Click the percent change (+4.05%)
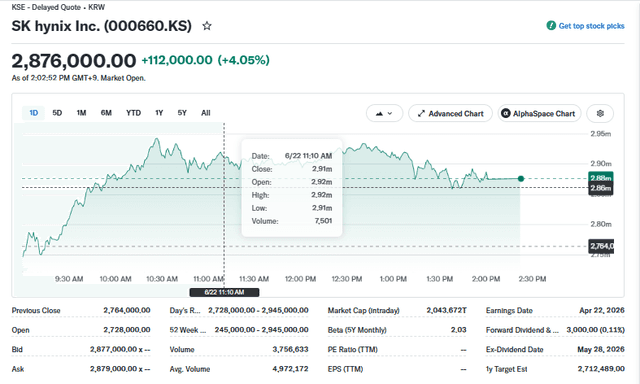This screenshot has height=384, width=640. coord(244,60)
